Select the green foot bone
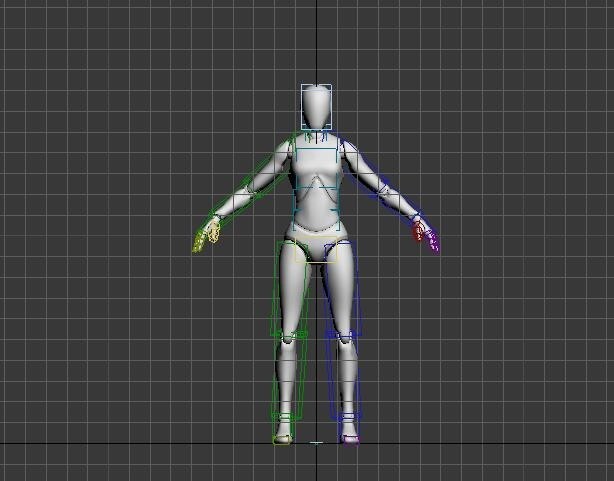Screen dimensions: 614x481 tap(283, 429)
